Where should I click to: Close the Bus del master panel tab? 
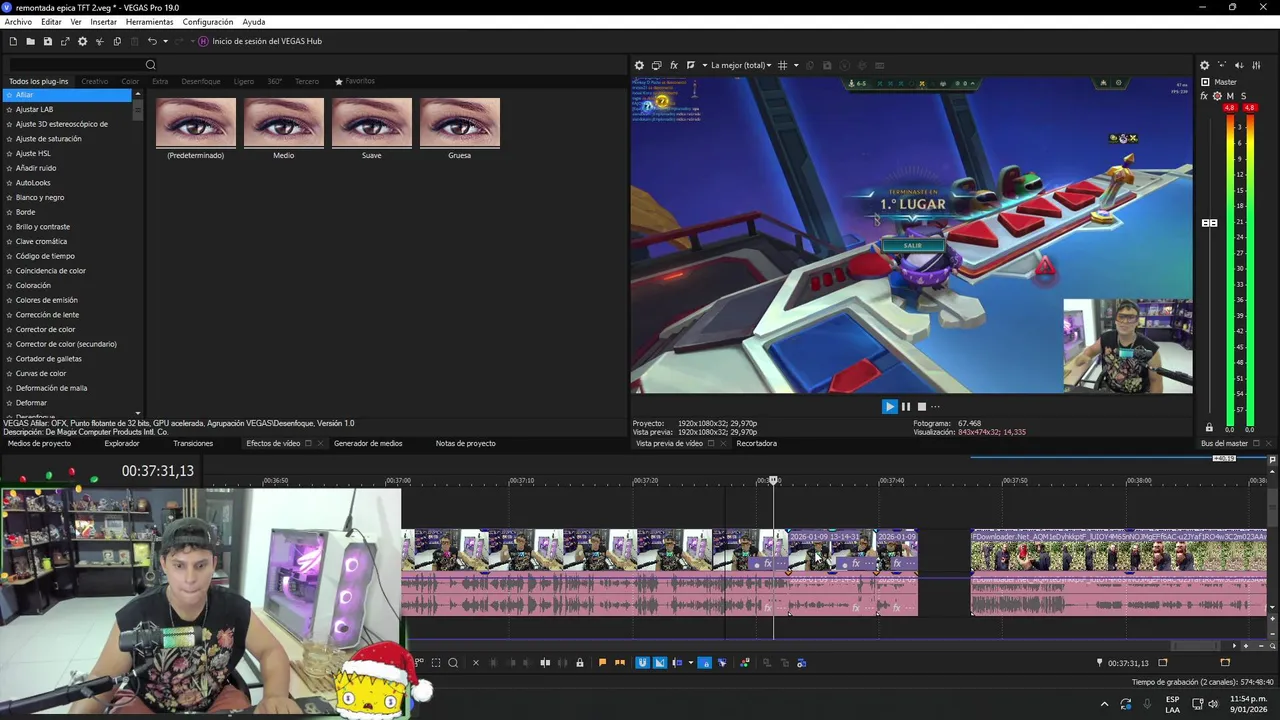pos(1268,443)
